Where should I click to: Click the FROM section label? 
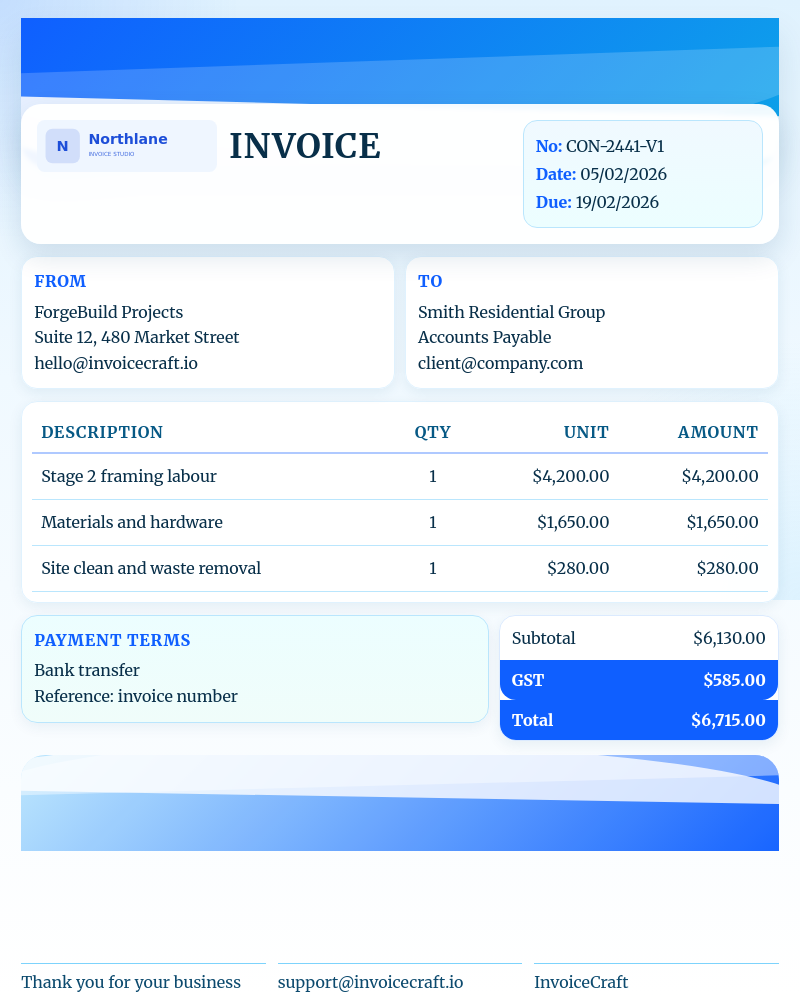[60, 281]
